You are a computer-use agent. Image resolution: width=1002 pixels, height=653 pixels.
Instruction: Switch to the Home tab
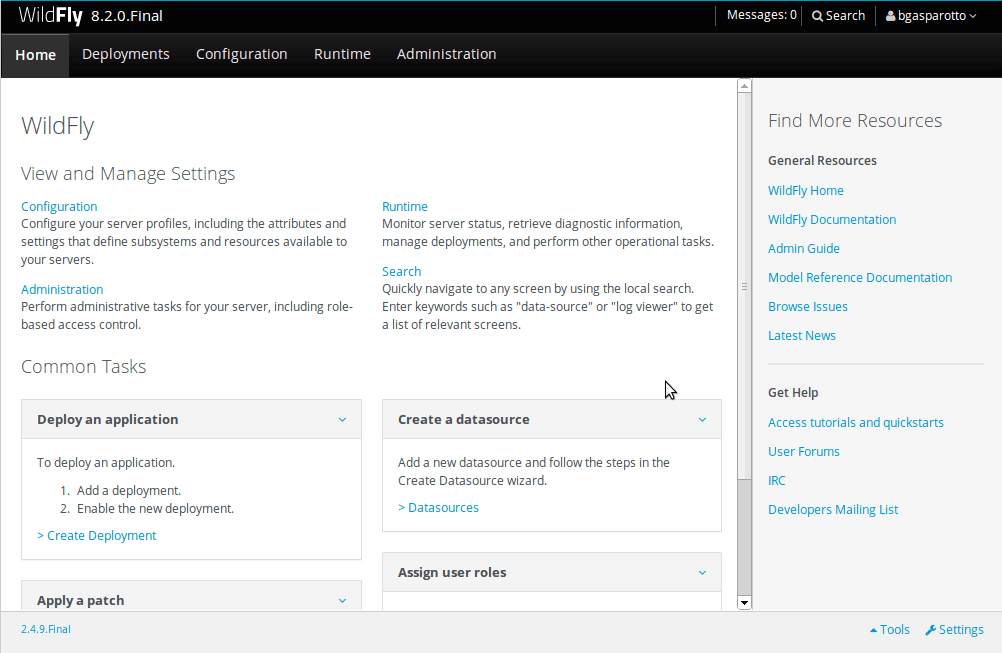(35, 55)
